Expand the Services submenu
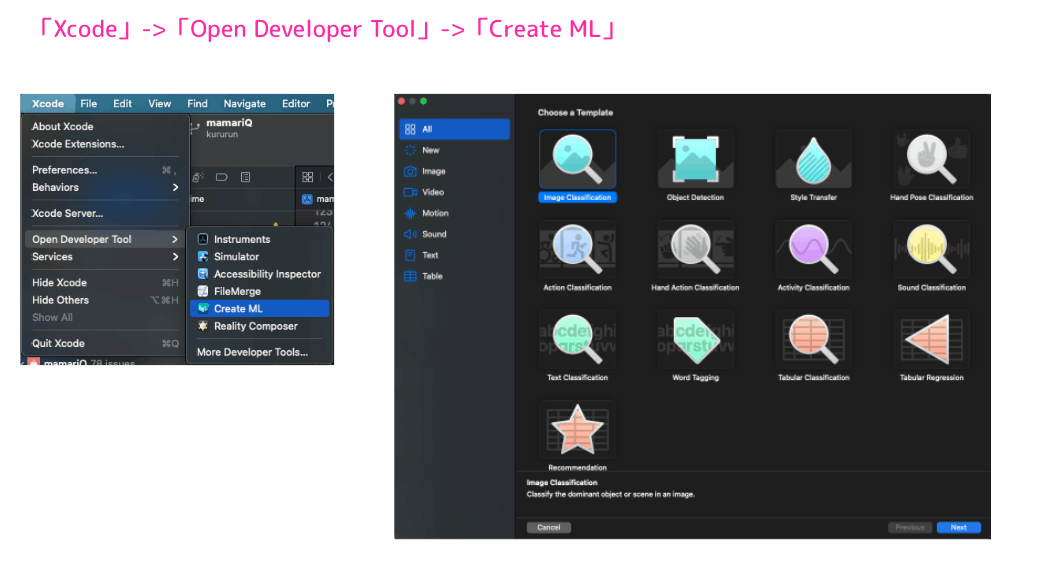 coord(105,256)
